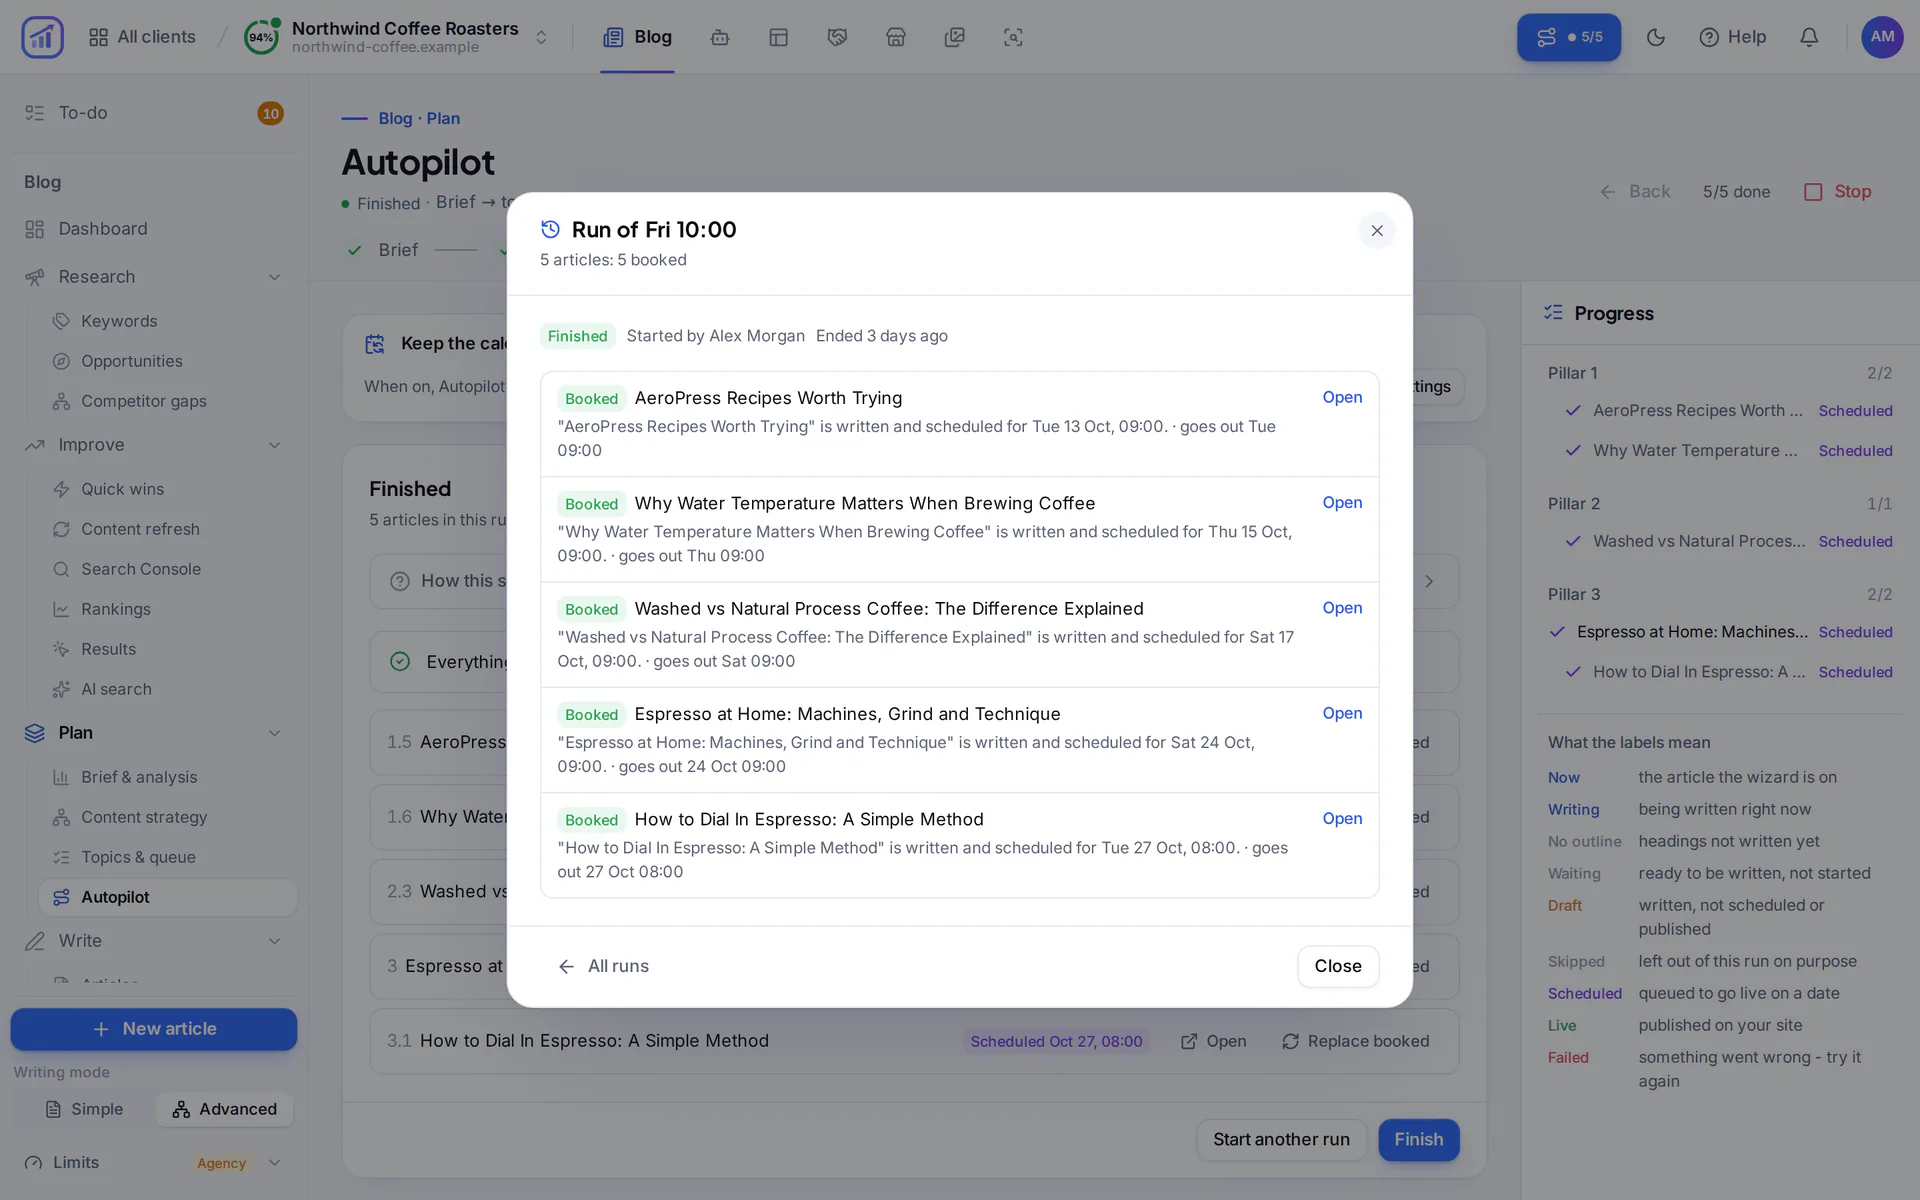This screenshot has width=1920, height=1200.
Task: Open Content refresh page
Action: 168,529
